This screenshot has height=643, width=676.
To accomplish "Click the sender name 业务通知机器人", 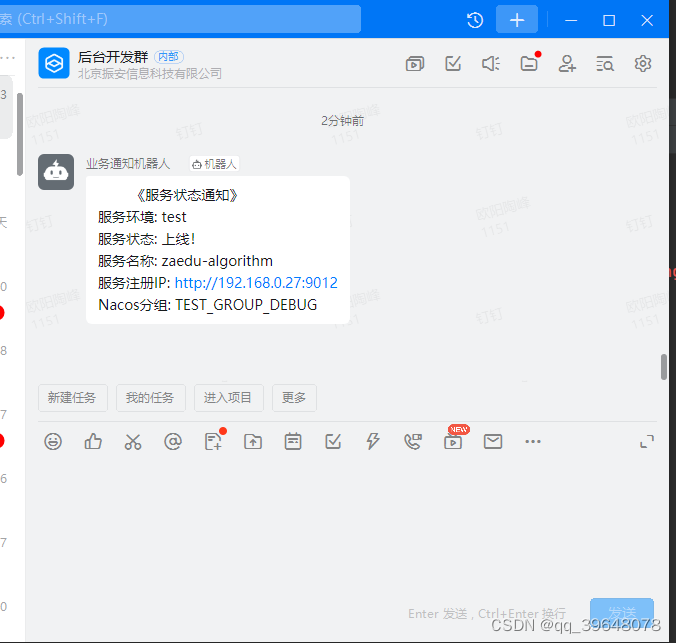I will point(128,164).
